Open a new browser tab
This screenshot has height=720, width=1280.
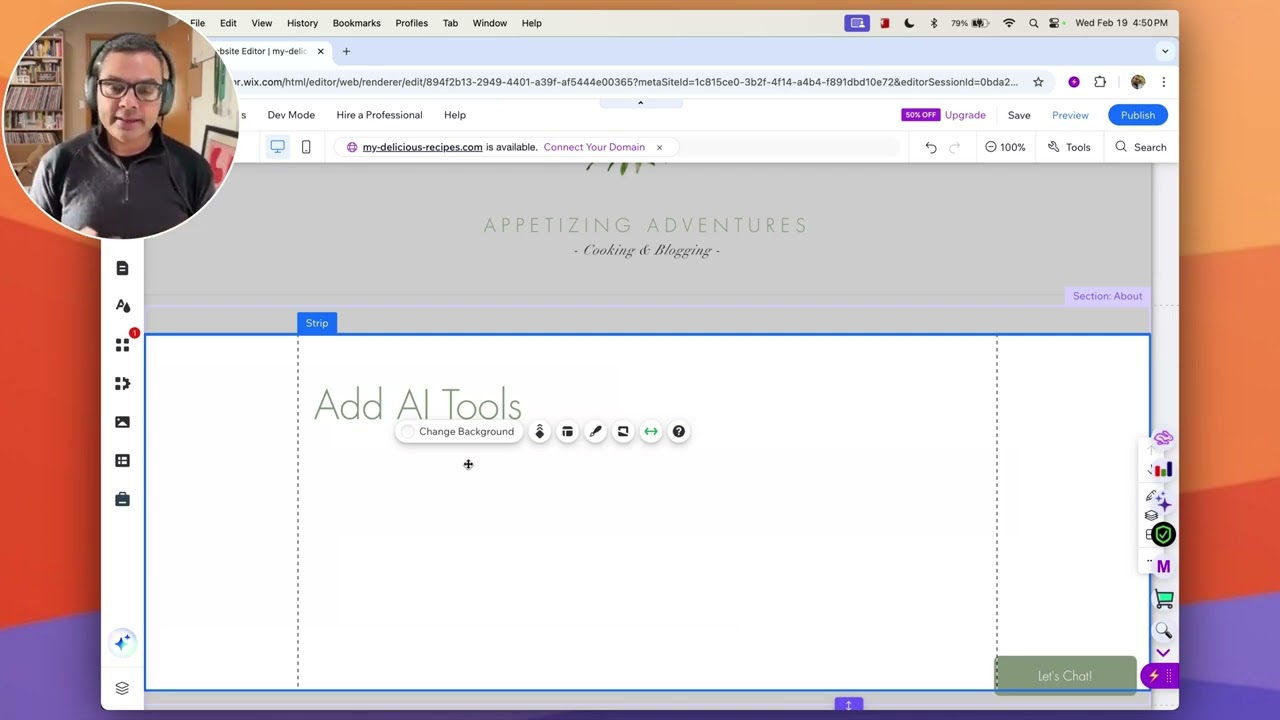point(346,51)
